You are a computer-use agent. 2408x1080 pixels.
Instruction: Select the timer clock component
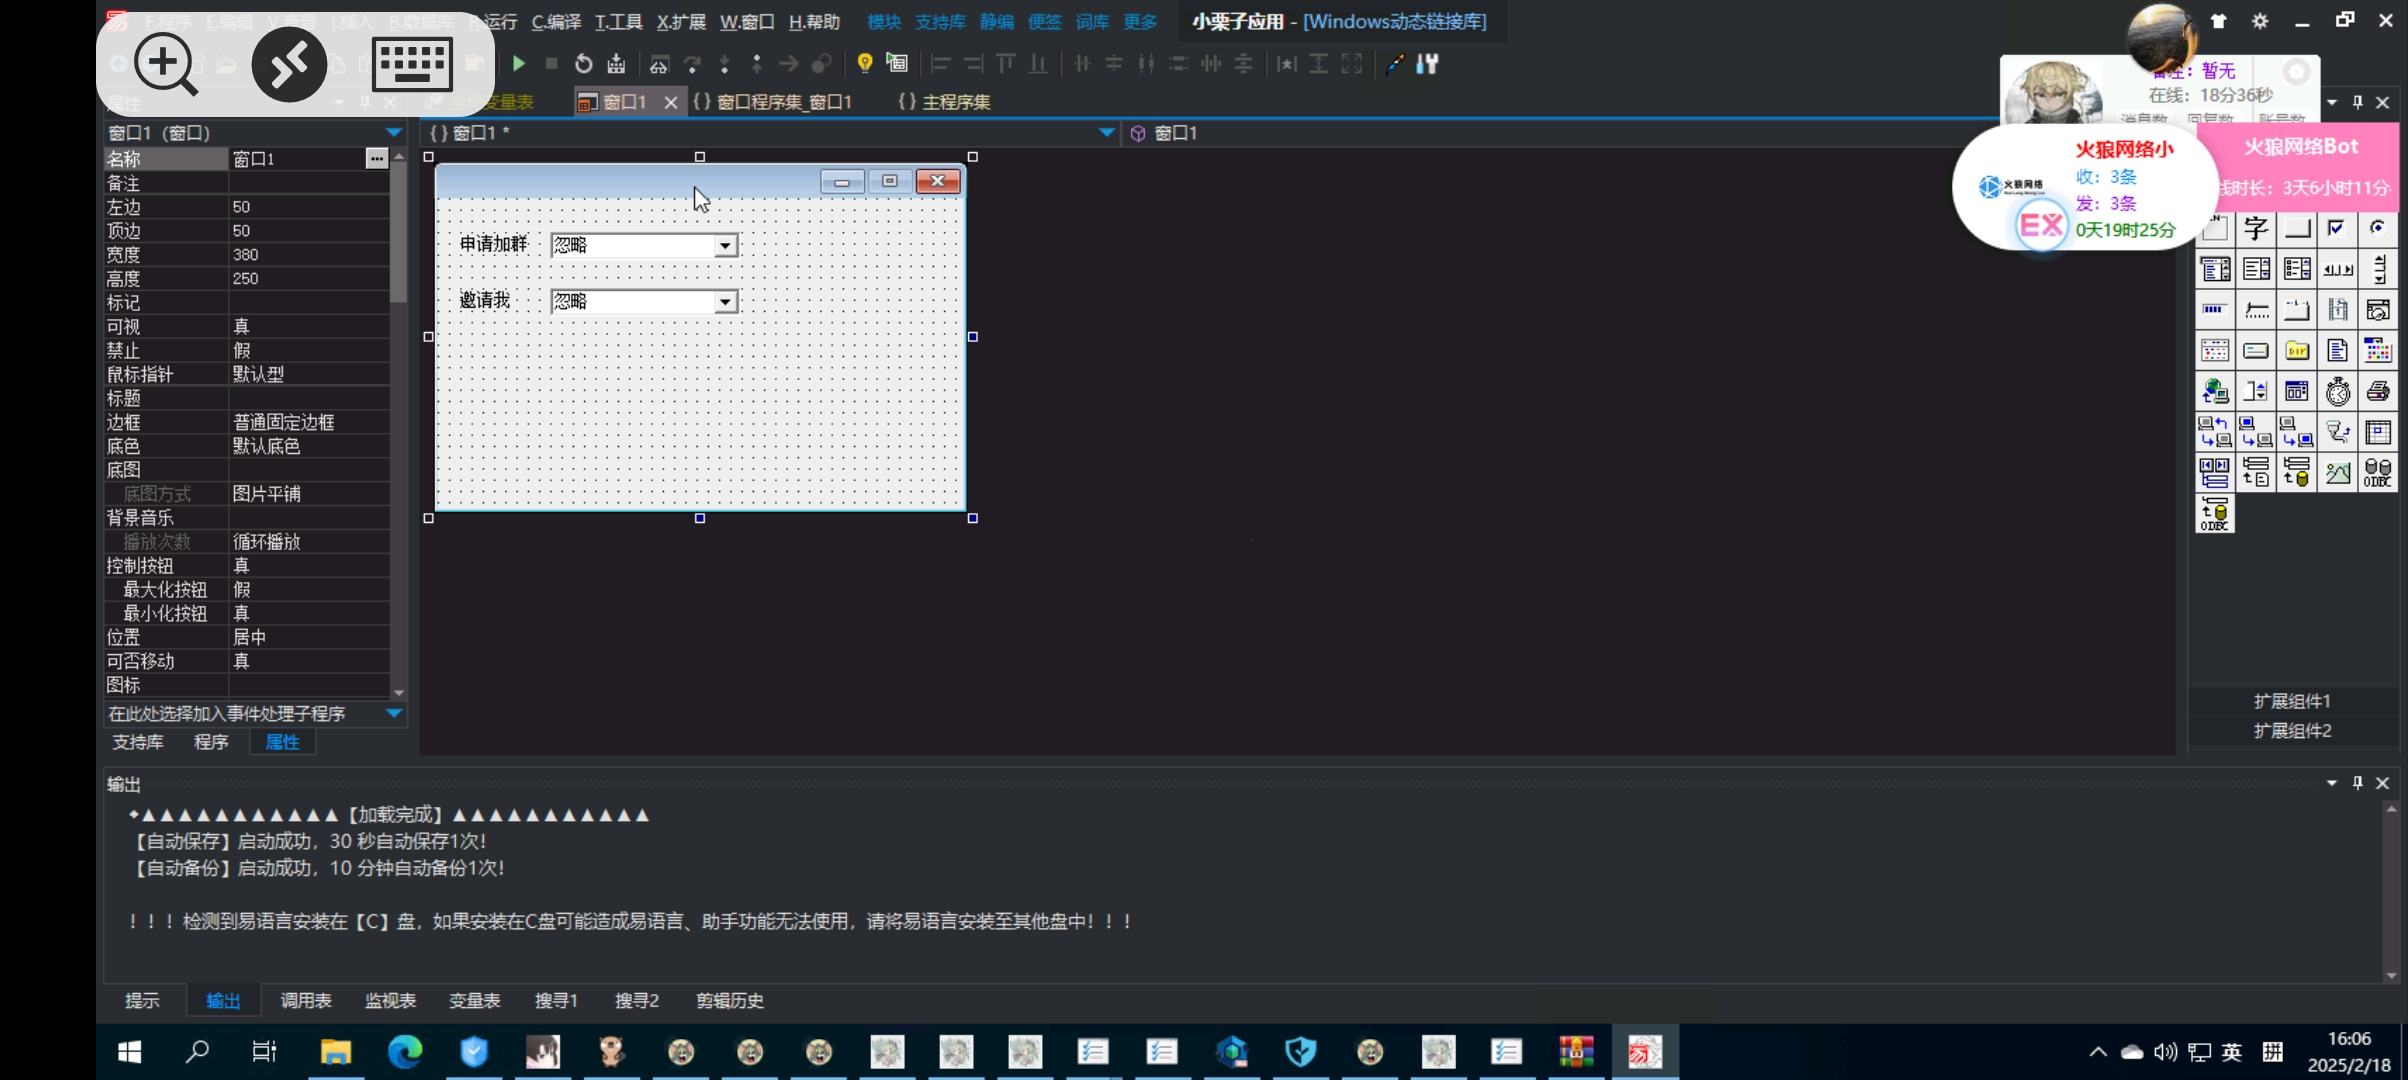(2337, 391)
